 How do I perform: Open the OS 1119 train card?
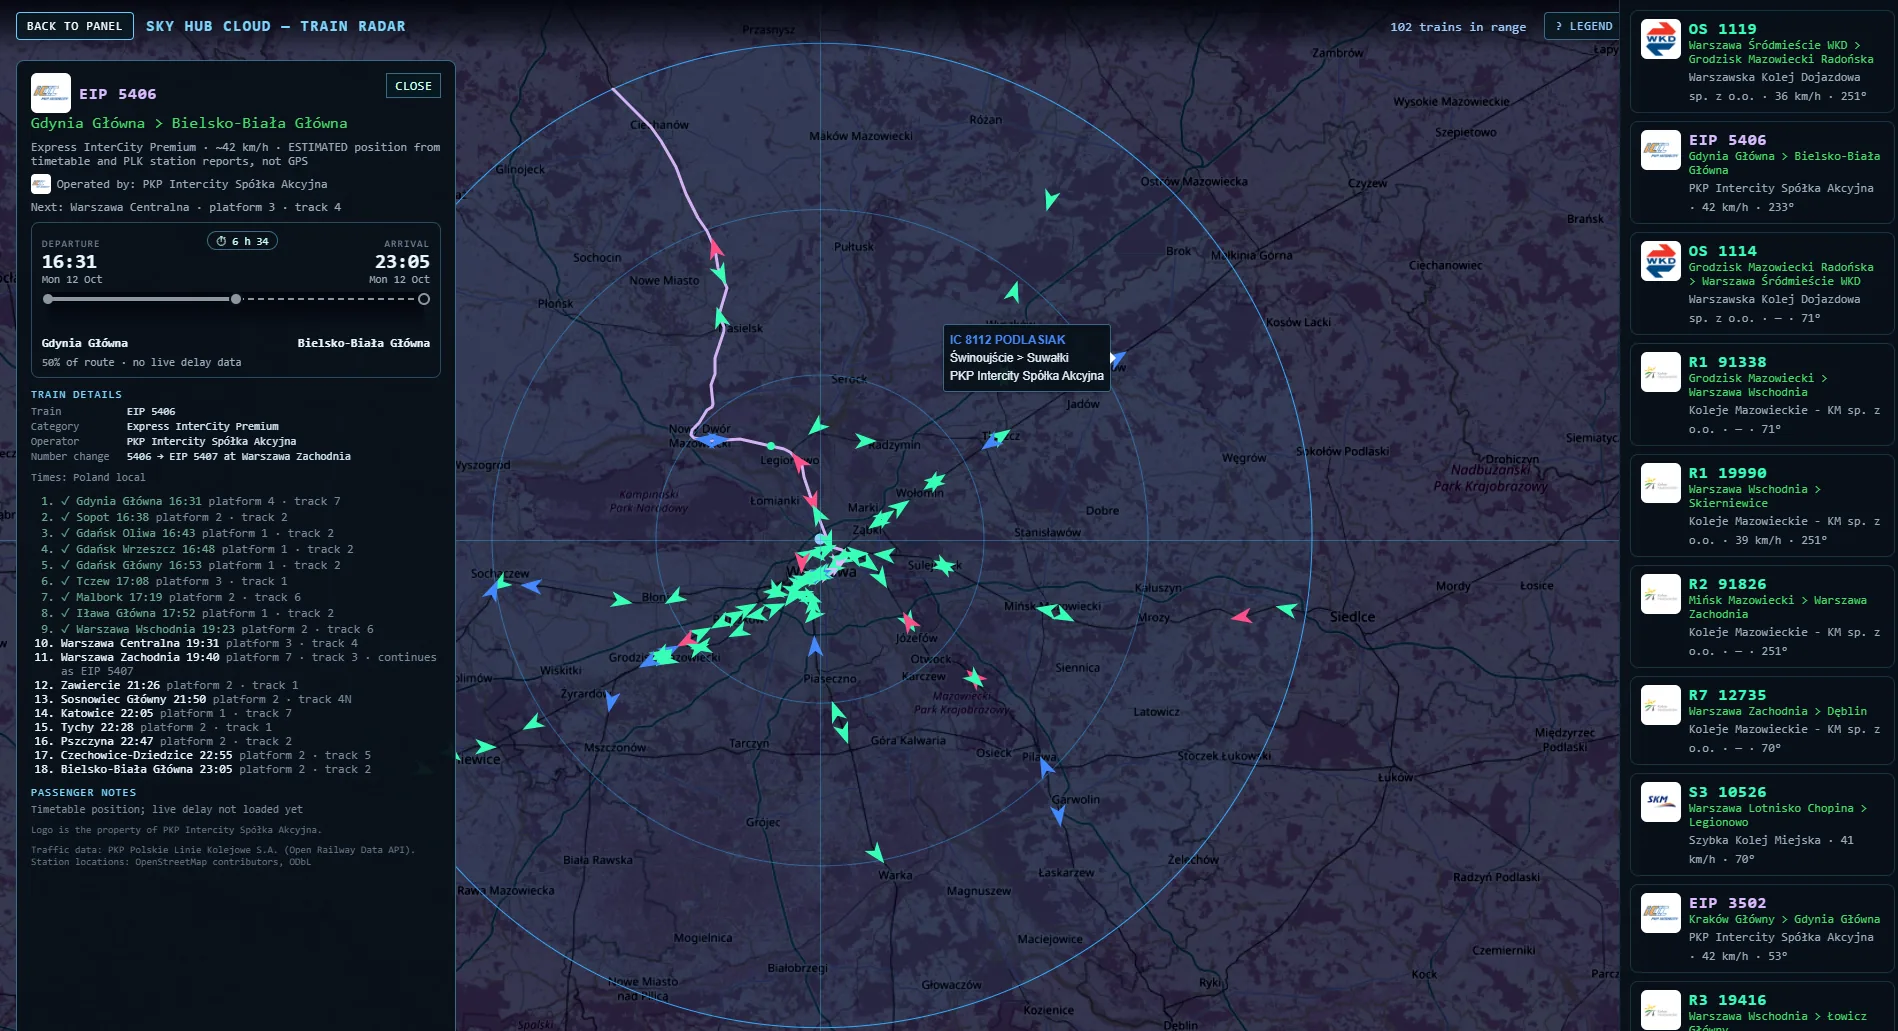pyautogui.click(x=1762, y=62)
